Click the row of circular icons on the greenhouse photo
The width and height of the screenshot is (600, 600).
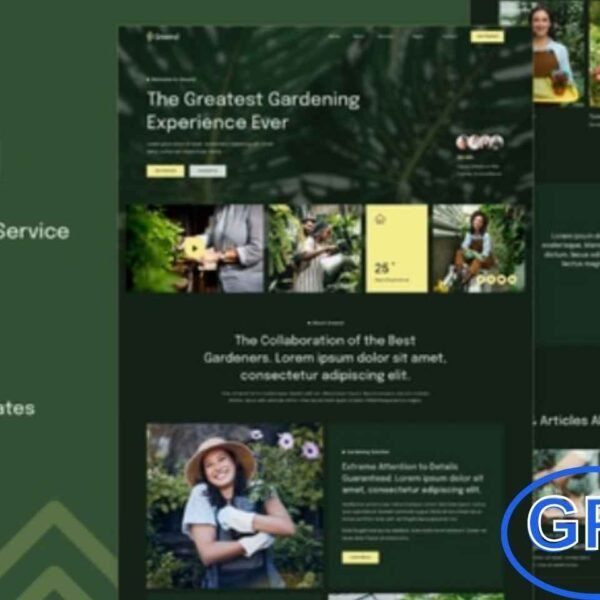coord(496,280)
